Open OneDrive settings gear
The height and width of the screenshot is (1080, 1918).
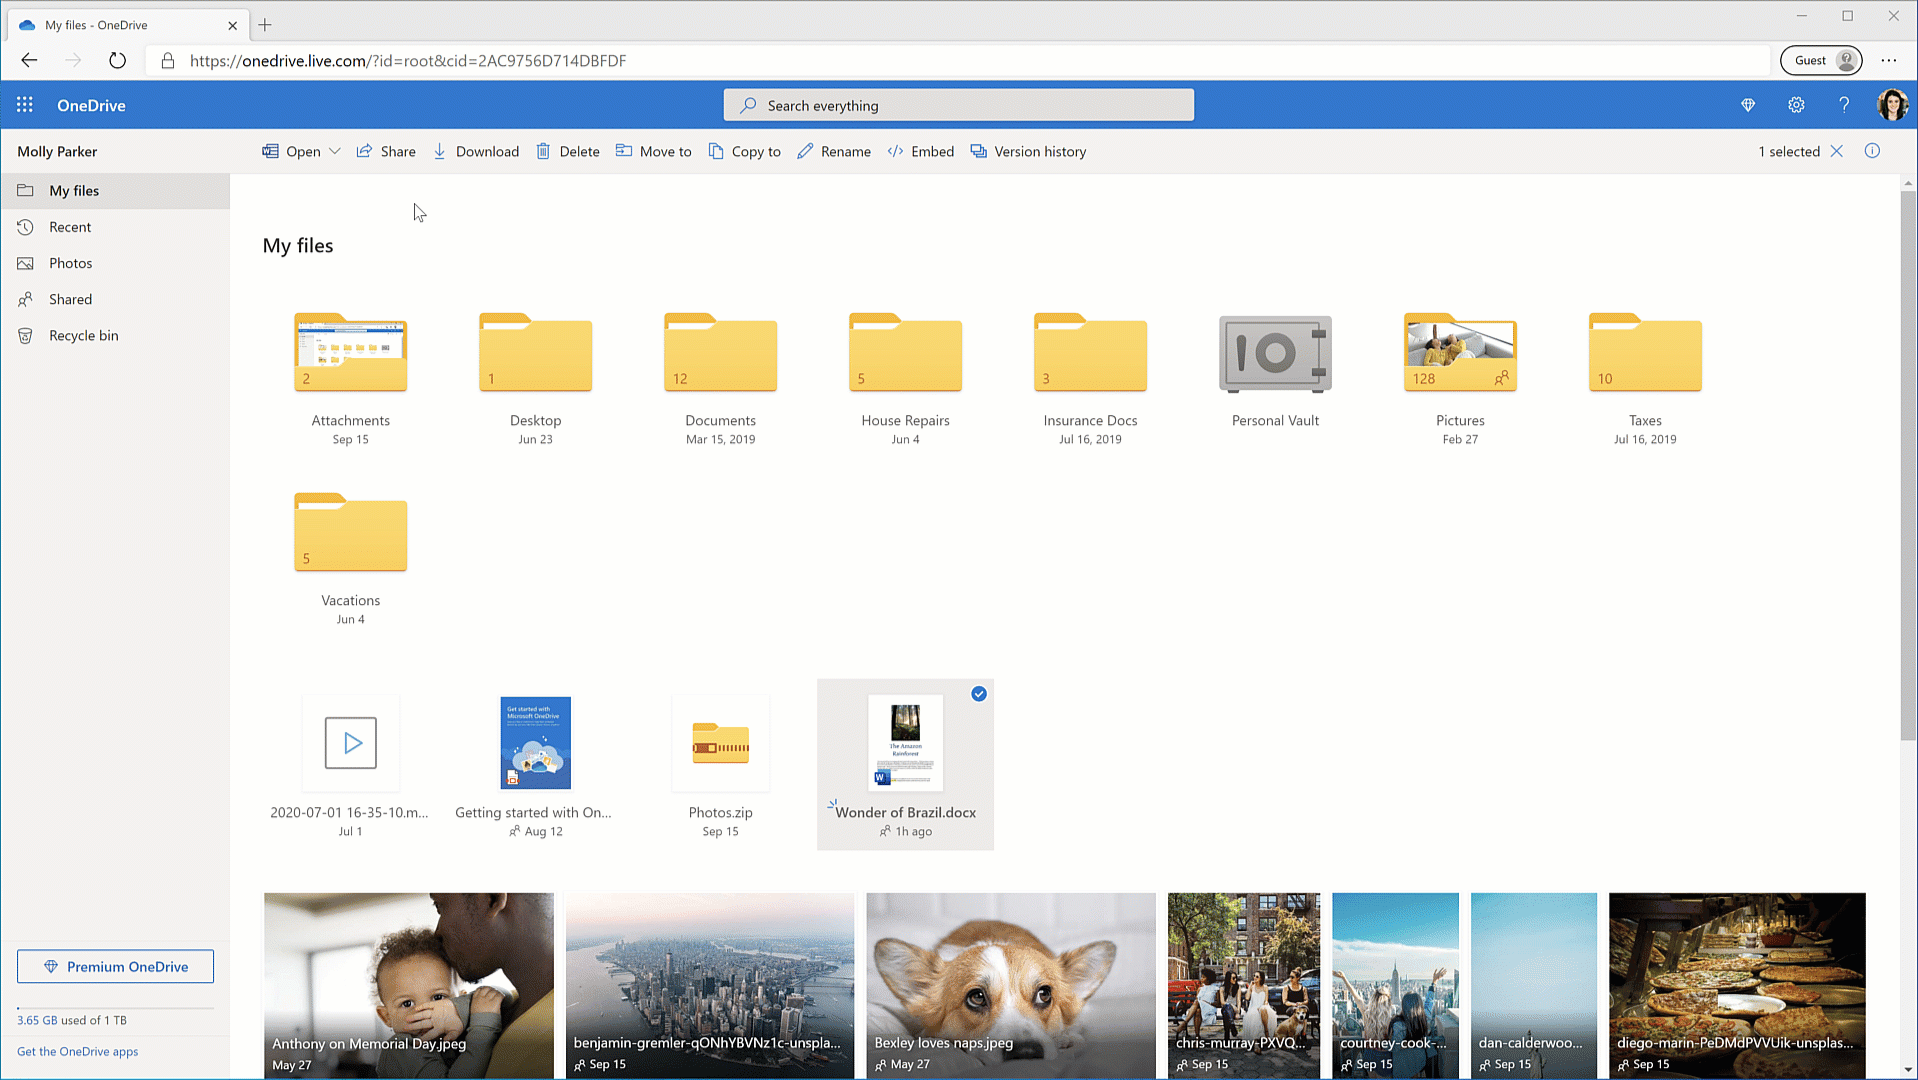coord(1796,104)
